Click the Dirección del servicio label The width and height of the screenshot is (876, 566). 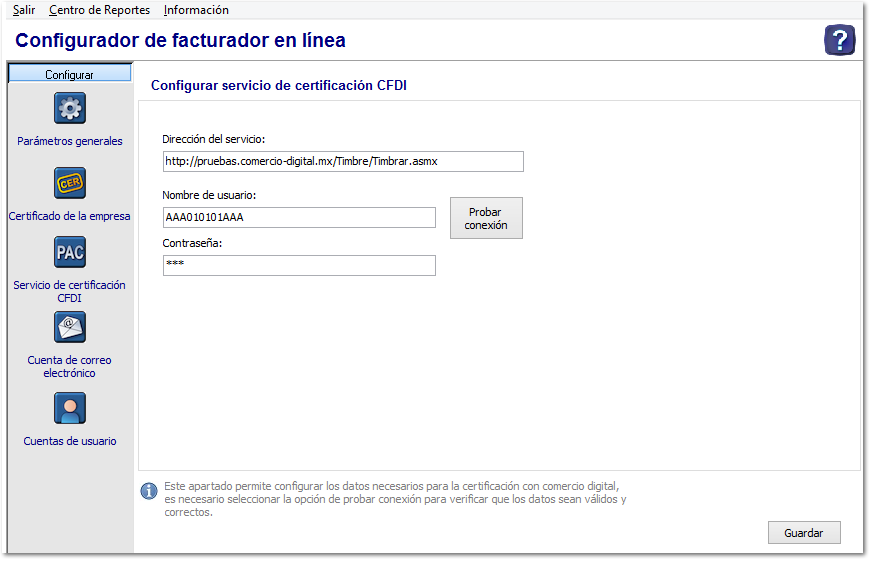coord(214,139)
